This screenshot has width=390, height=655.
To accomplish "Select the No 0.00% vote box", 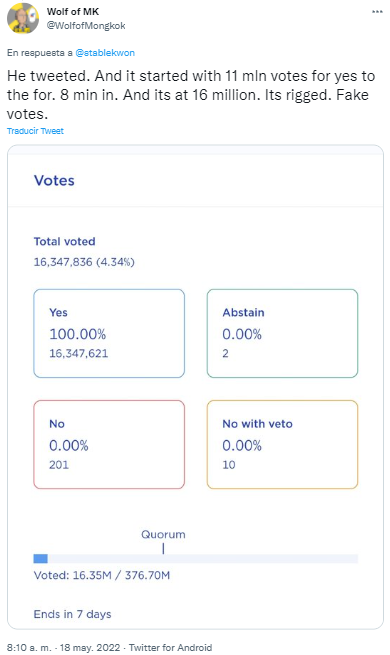I will coord(109,444).
